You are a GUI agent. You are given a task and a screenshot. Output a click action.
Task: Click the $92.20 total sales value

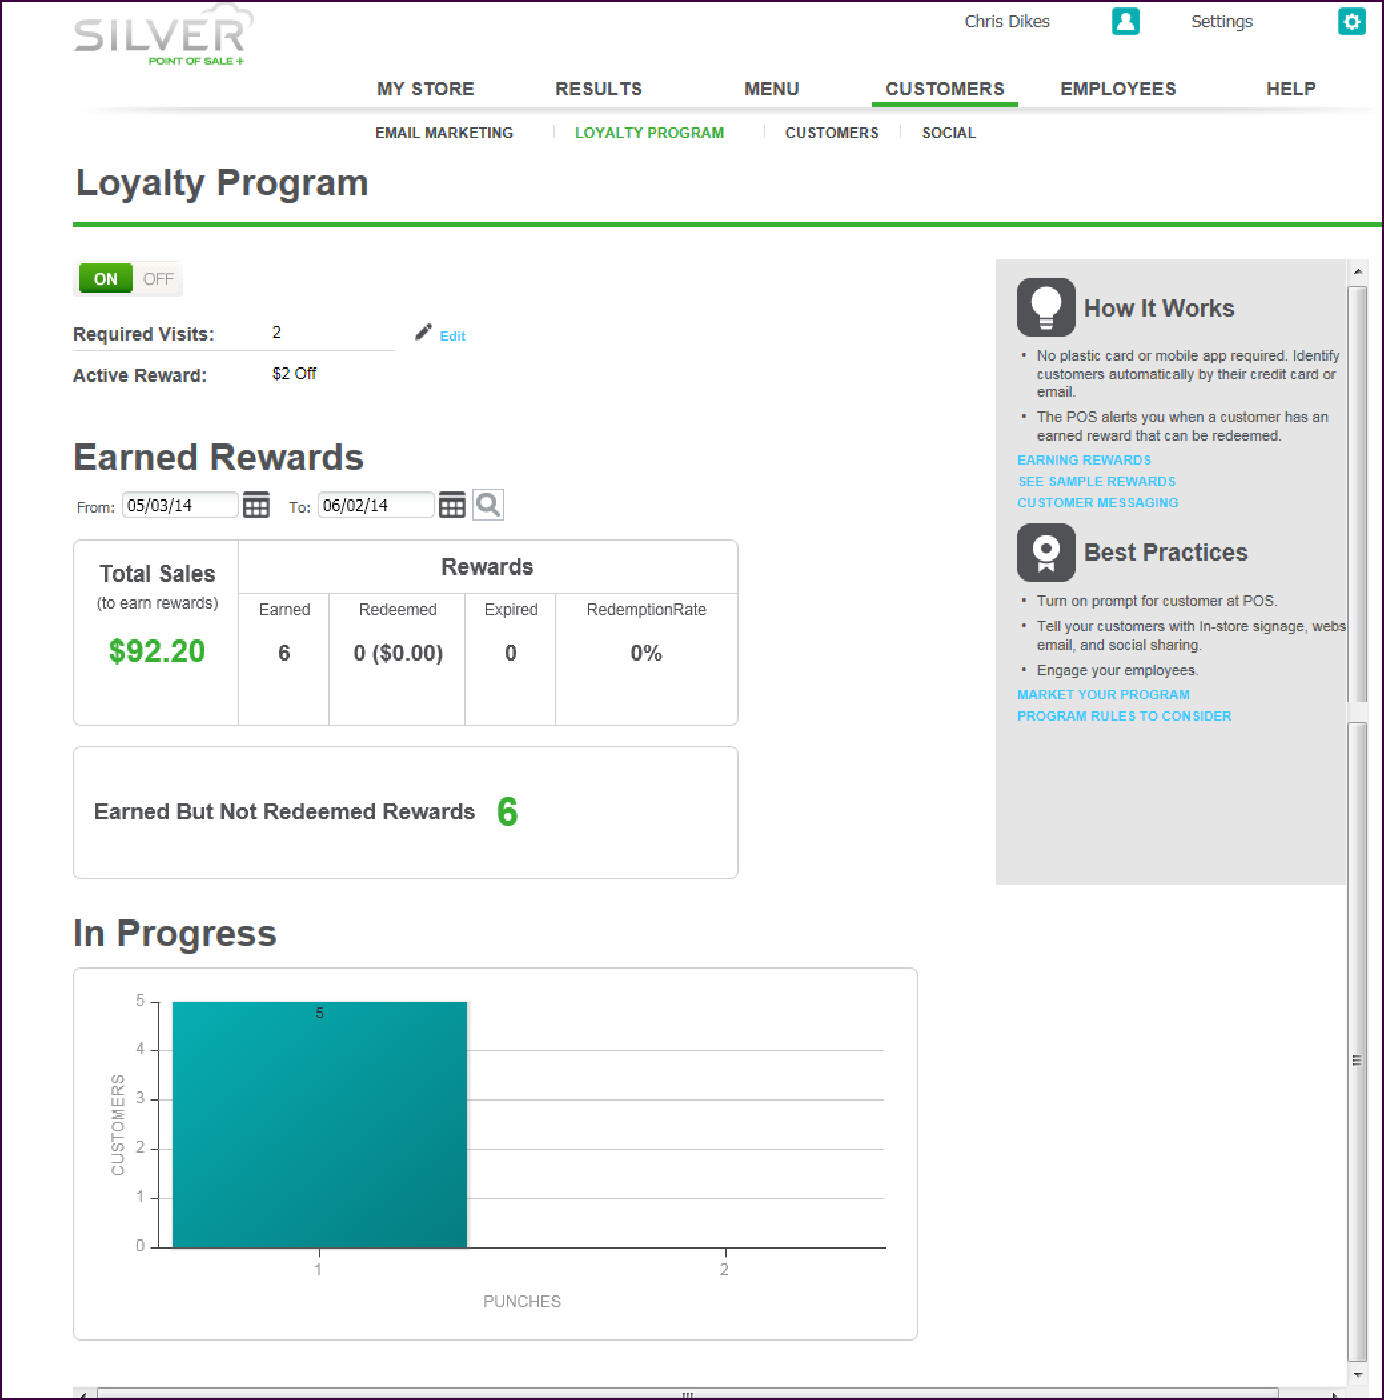click(x=157, y=652)
